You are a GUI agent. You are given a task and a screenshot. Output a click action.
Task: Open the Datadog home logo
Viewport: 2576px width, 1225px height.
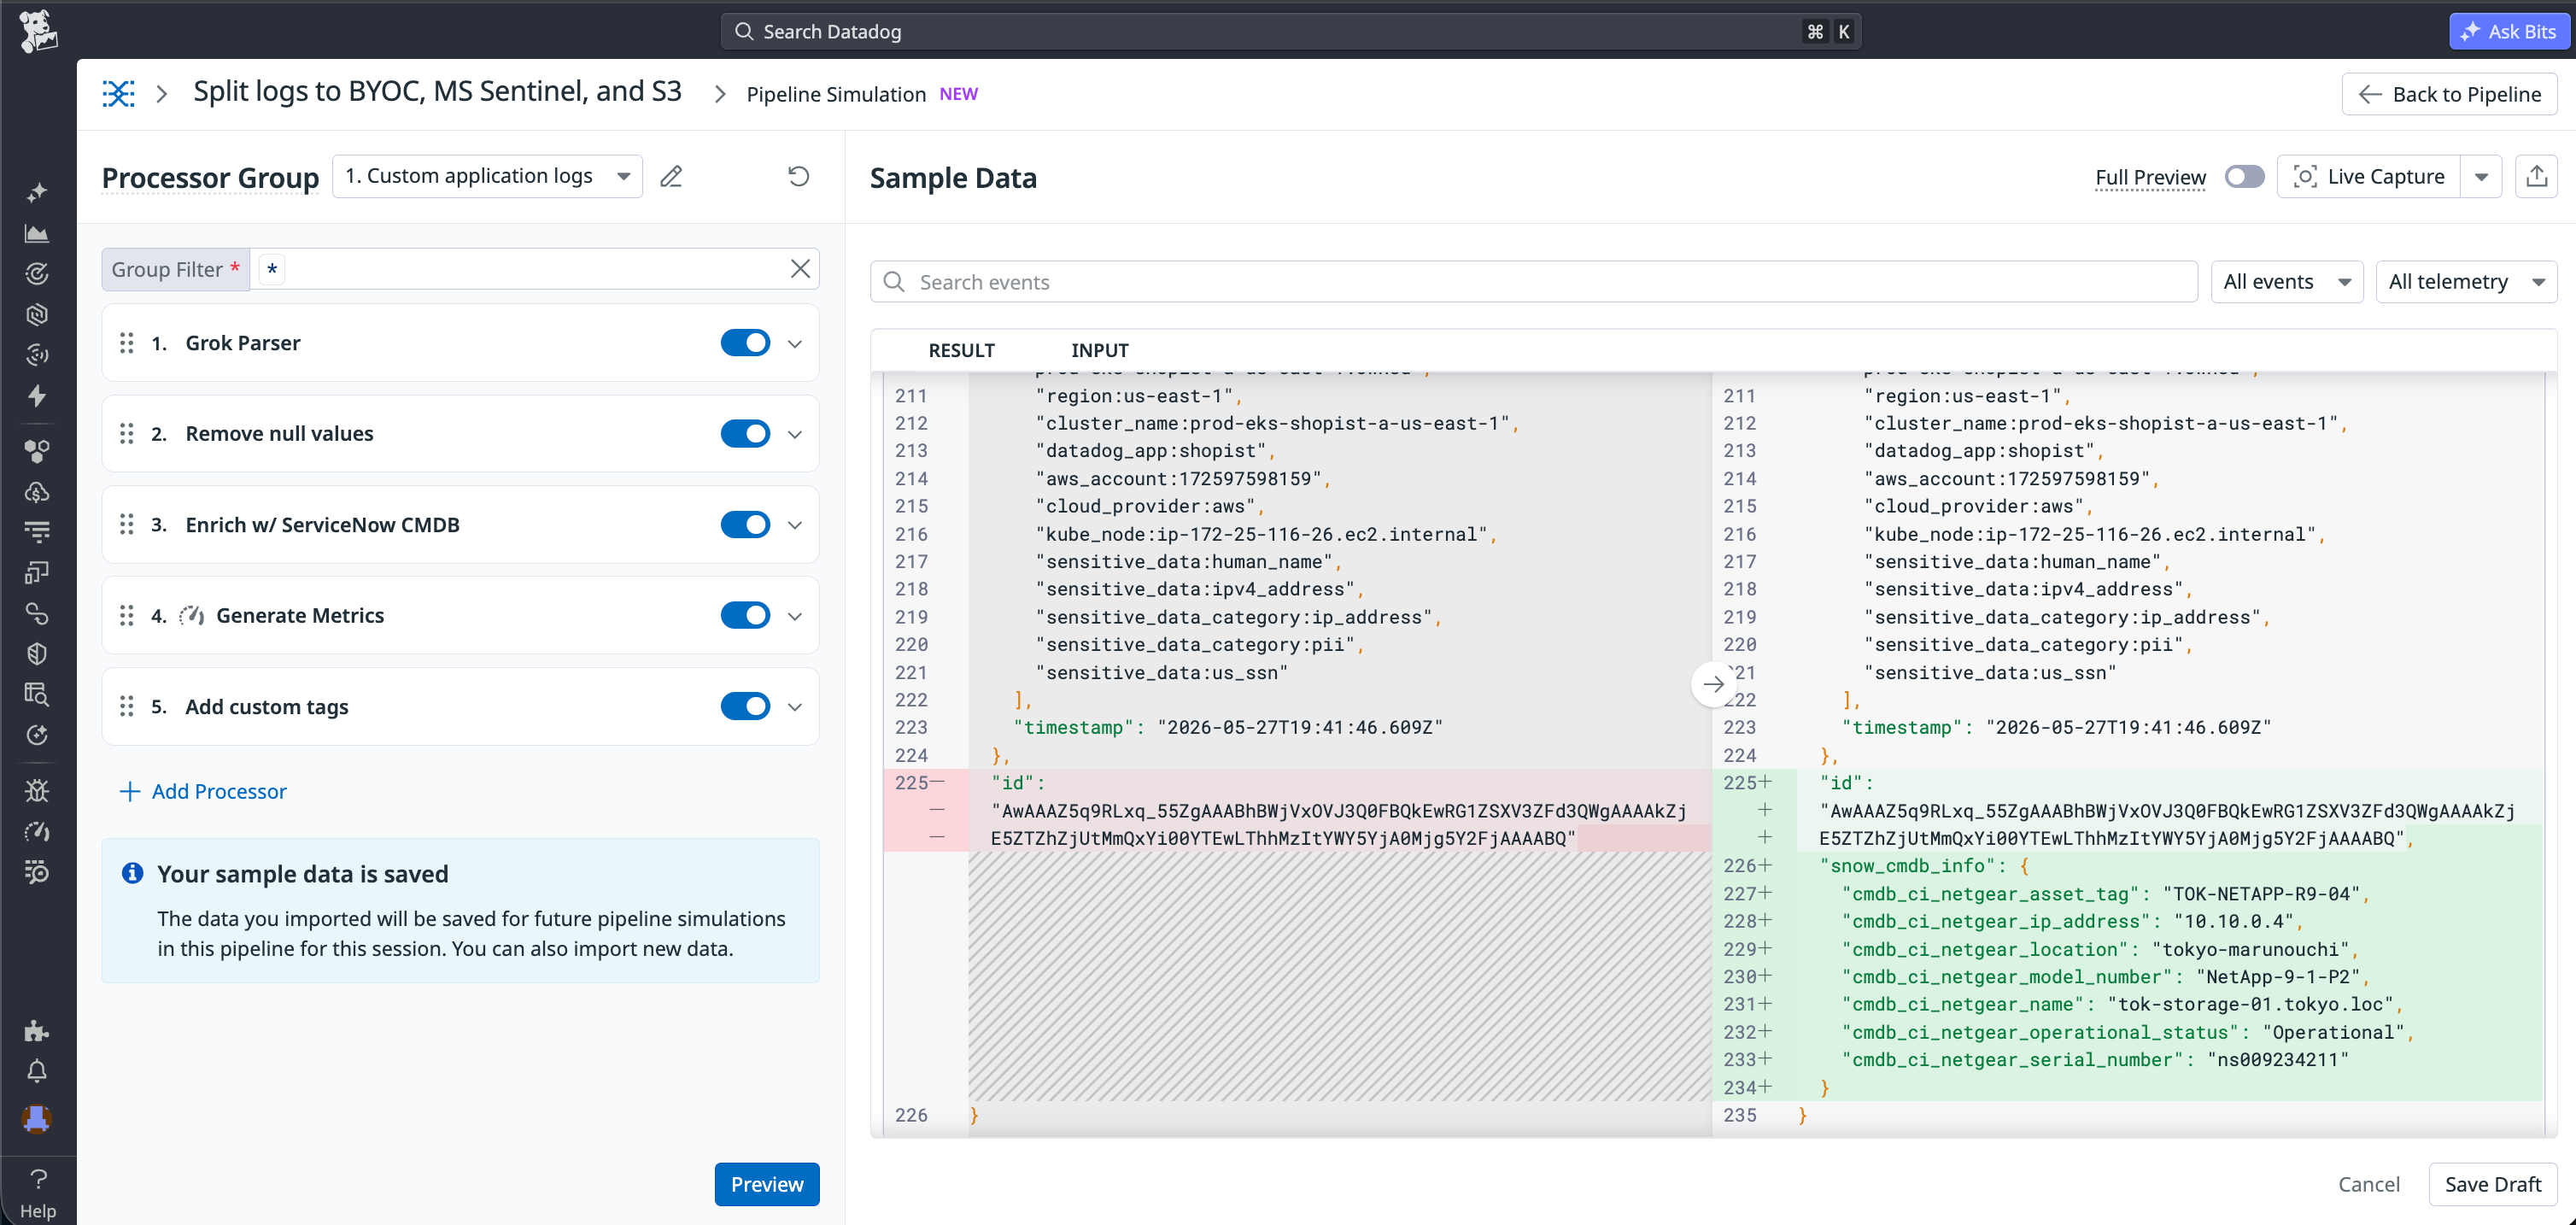[x=38, y=31]
